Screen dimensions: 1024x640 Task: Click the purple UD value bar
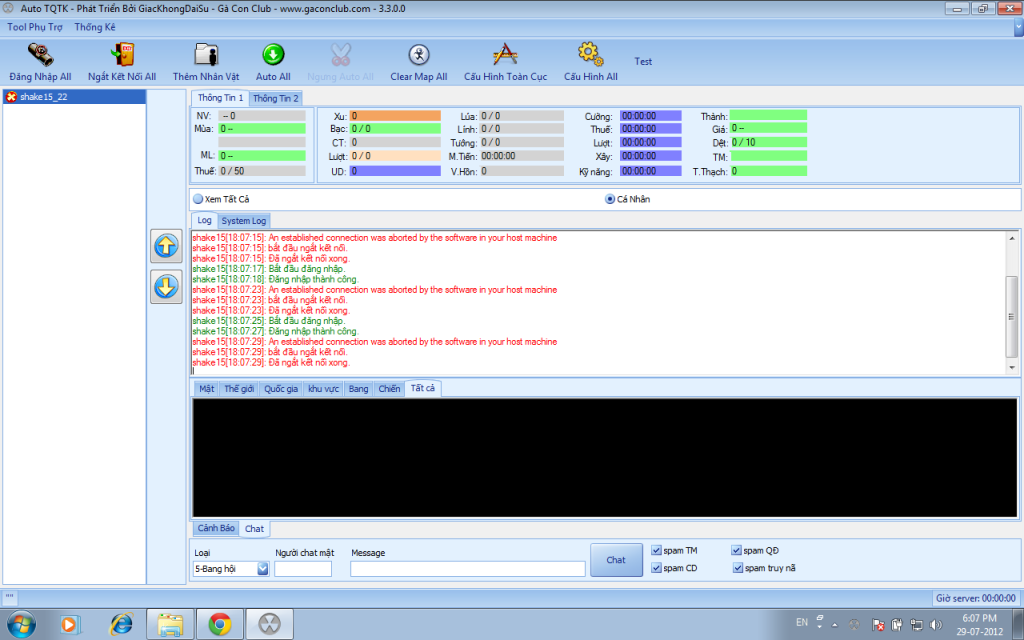tap(395, 171)
